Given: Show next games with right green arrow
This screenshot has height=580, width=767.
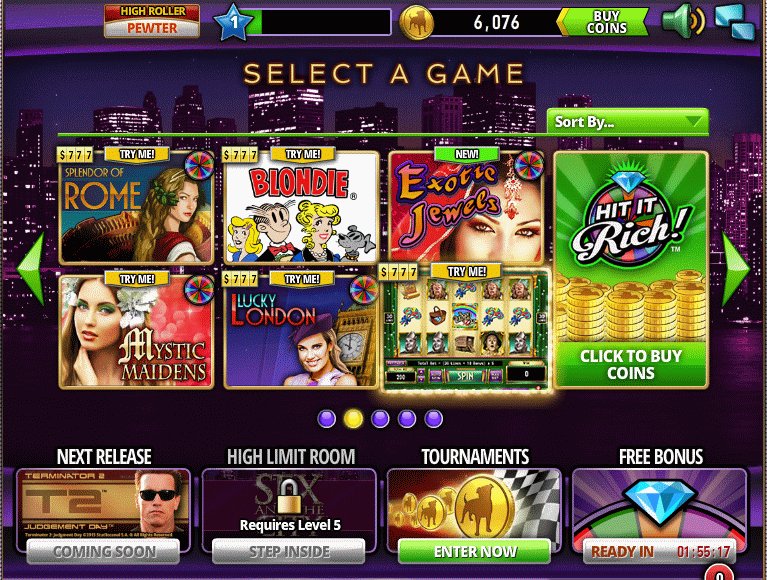Looking at the screenshot, I should (x=736, y=268).
